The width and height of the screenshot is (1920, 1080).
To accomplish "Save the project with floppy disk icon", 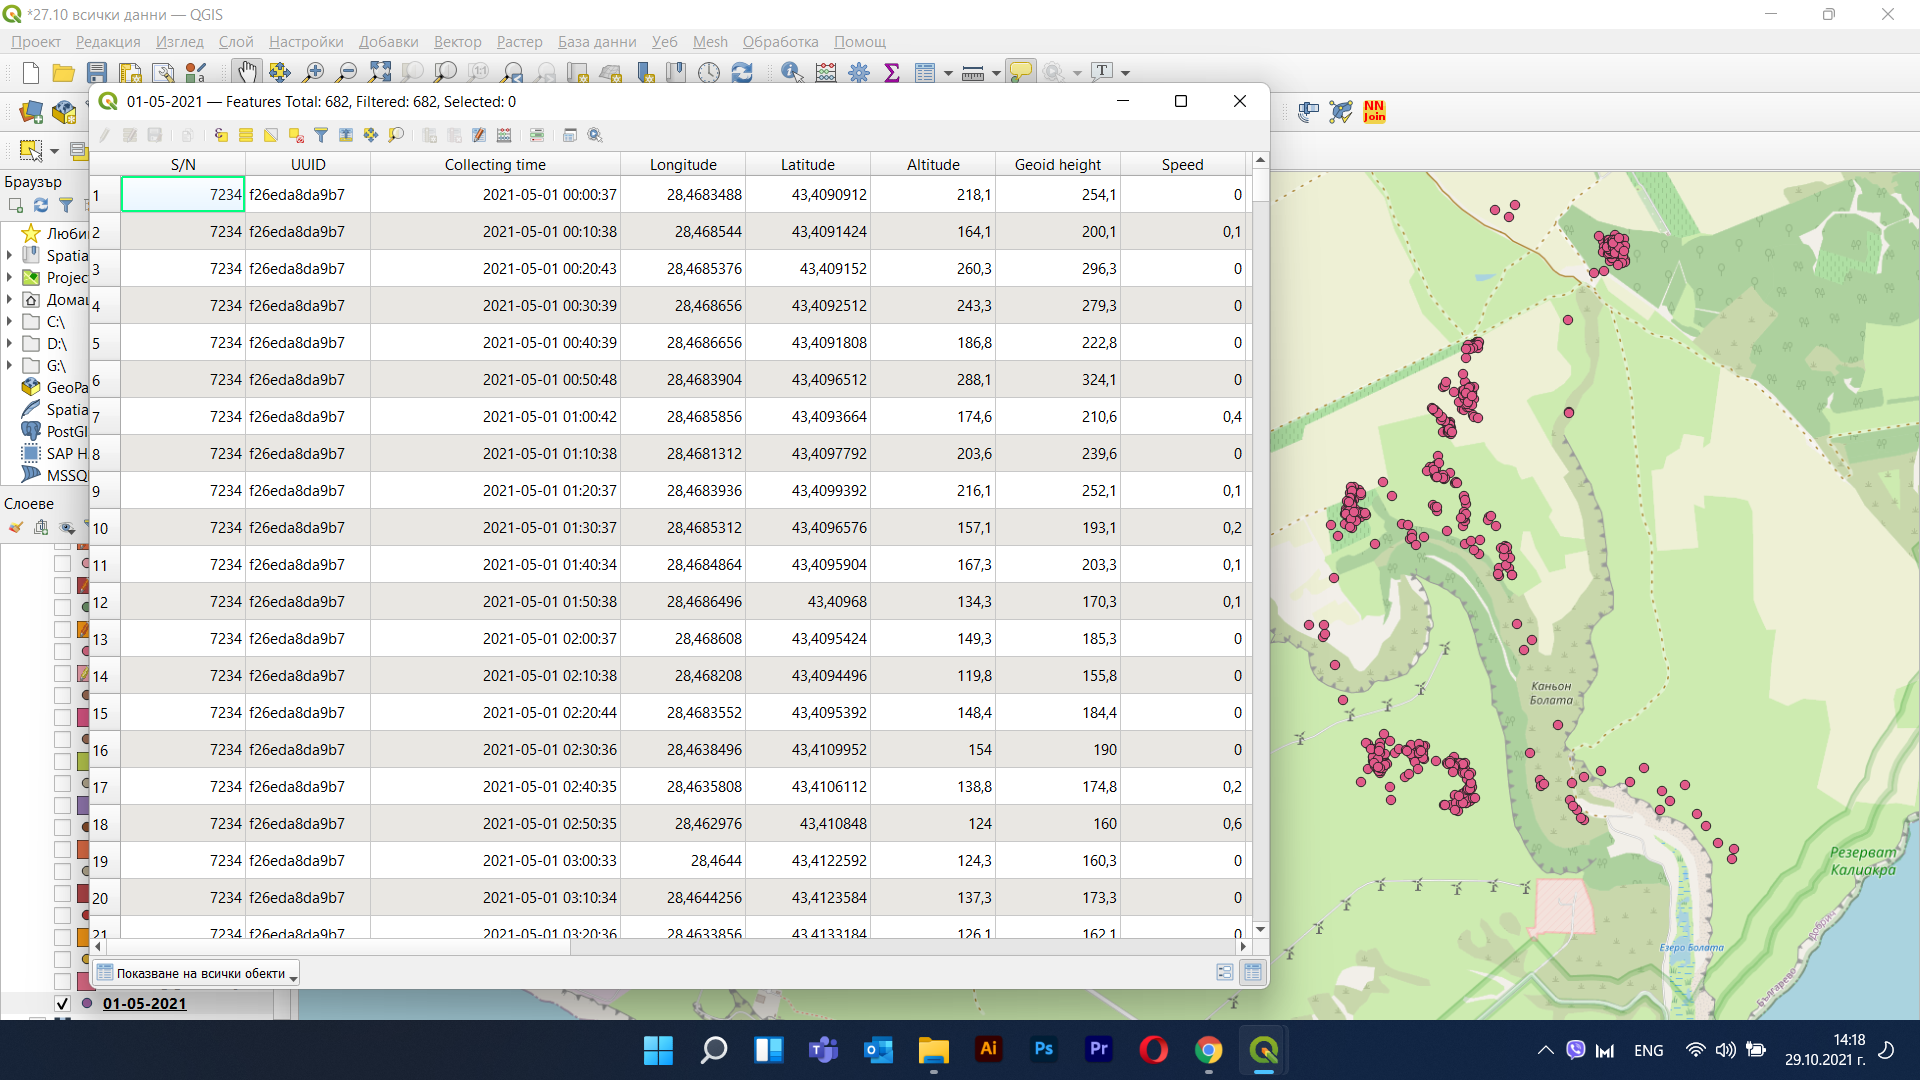I will (97, 72).
